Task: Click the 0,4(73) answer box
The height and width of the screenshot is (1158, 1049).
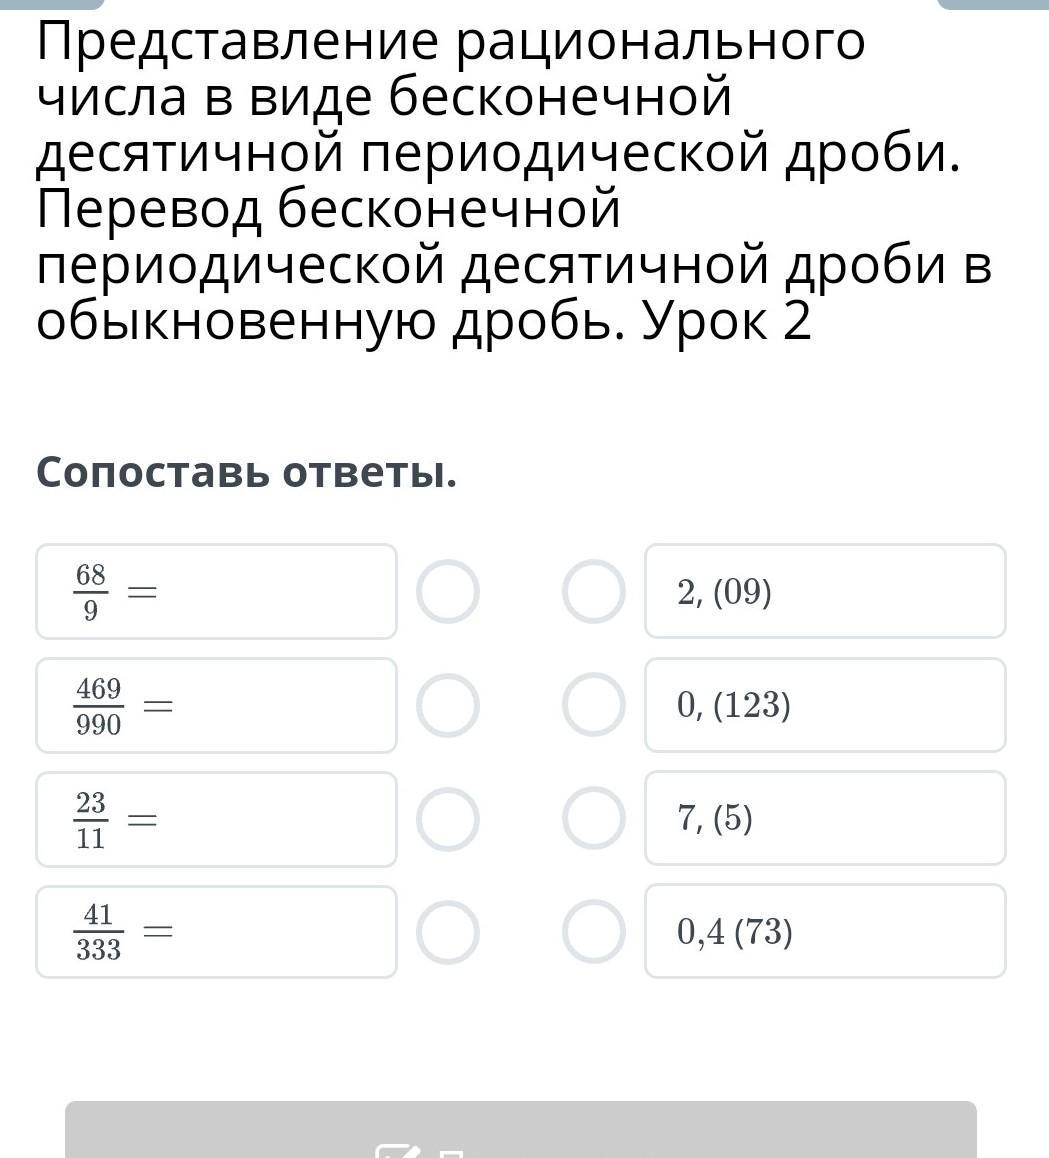Action: (x=825, y=931)
